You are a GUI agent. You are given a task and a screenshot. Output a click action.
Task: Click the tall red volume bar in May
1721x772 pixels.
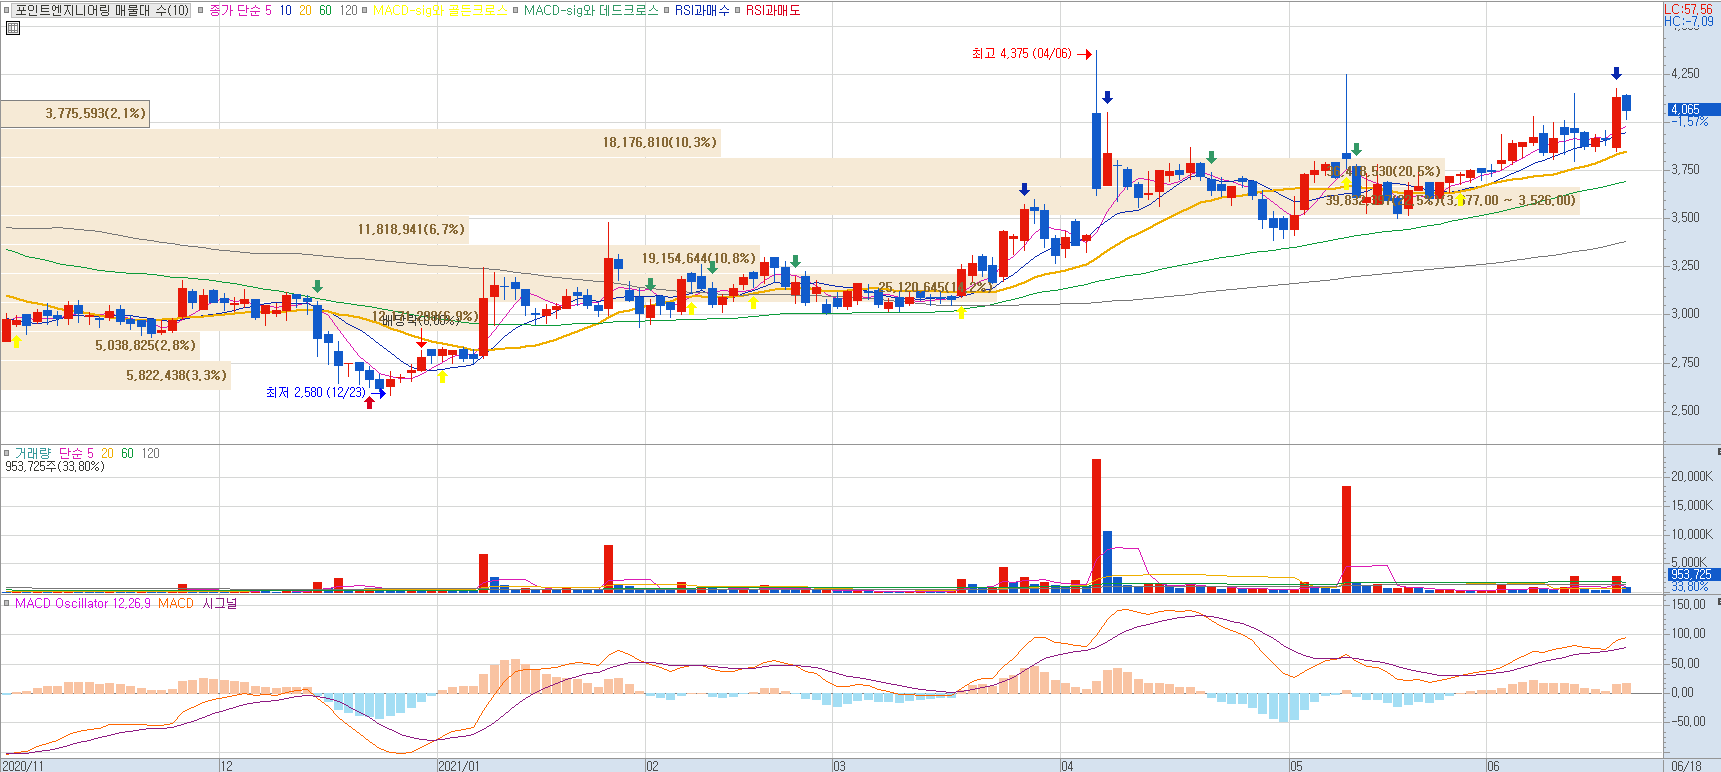pos(1346,539)
